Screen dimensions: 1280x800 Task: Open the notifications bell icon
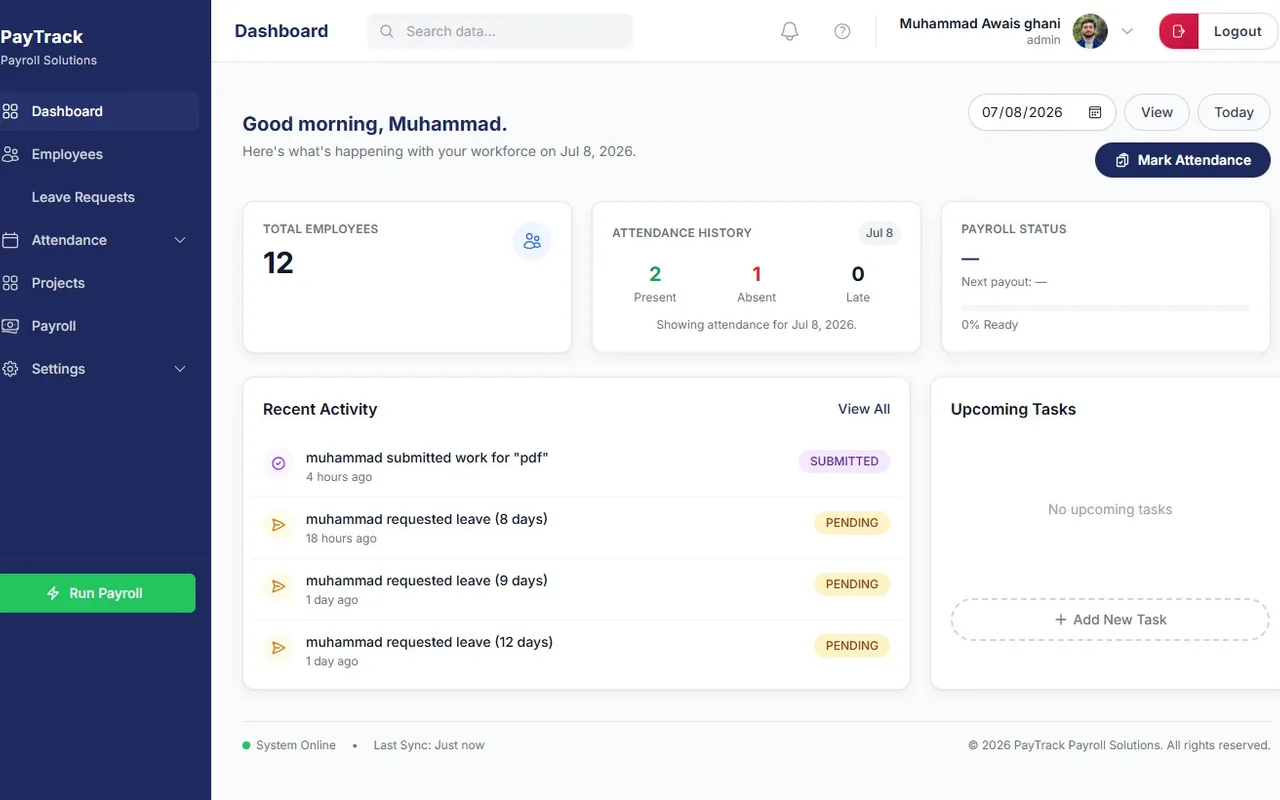[x=790, y=31]
